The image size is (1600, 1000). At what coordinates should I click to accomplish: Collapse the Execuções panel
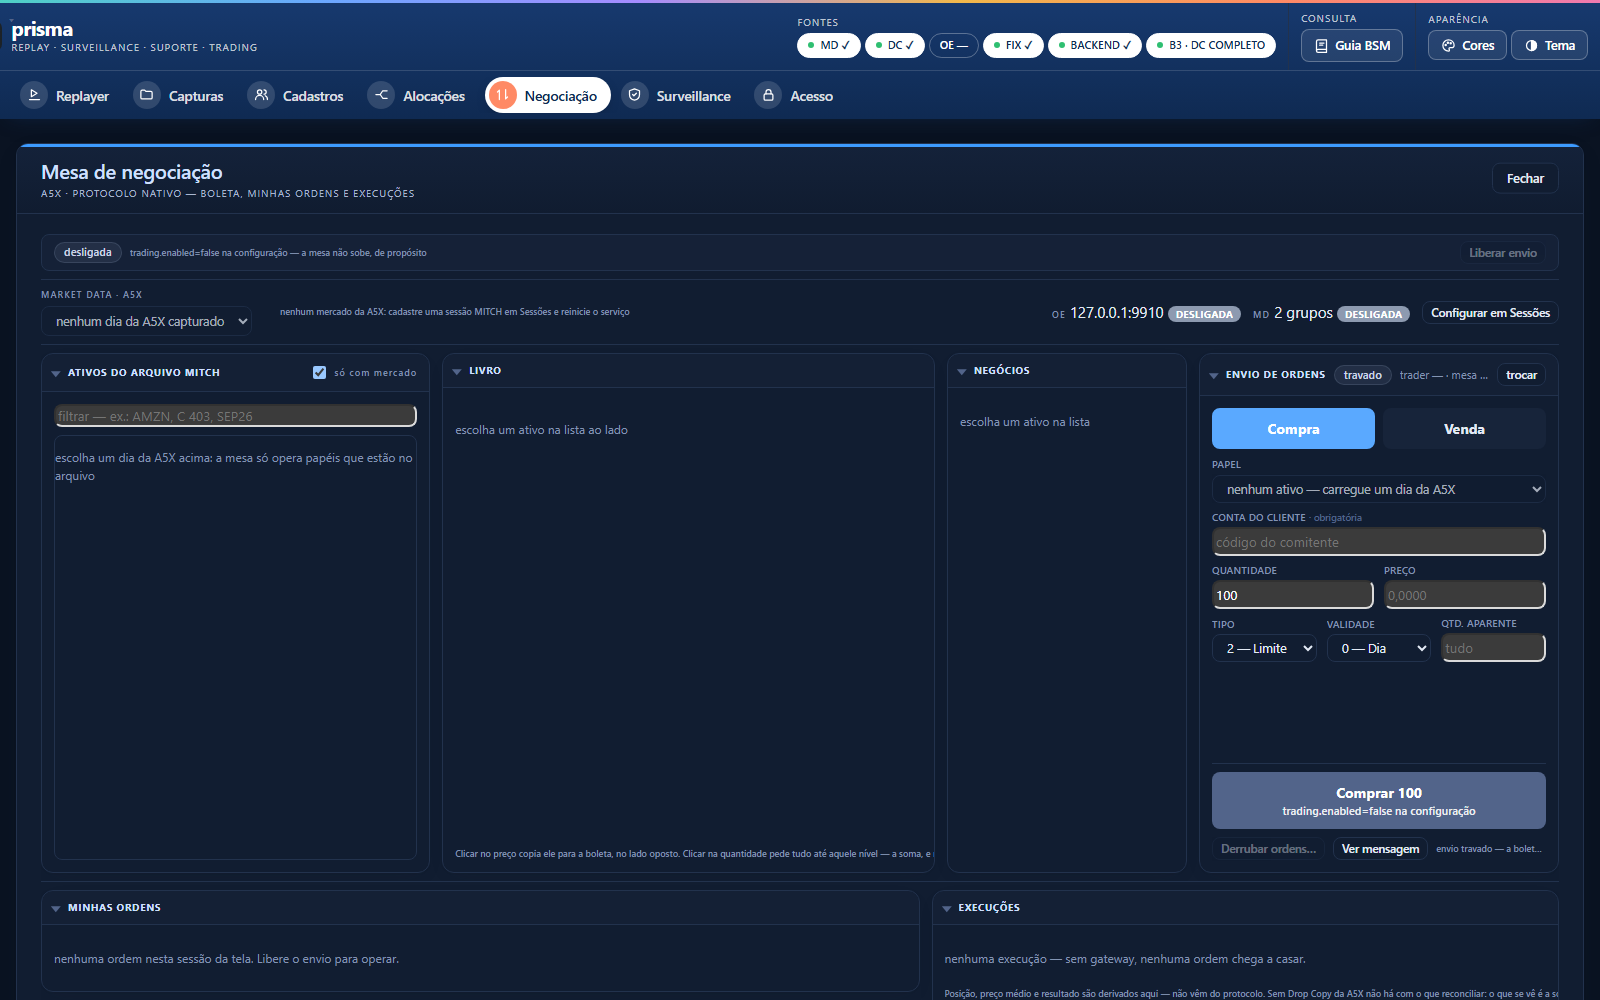click(x=947, y=908)
